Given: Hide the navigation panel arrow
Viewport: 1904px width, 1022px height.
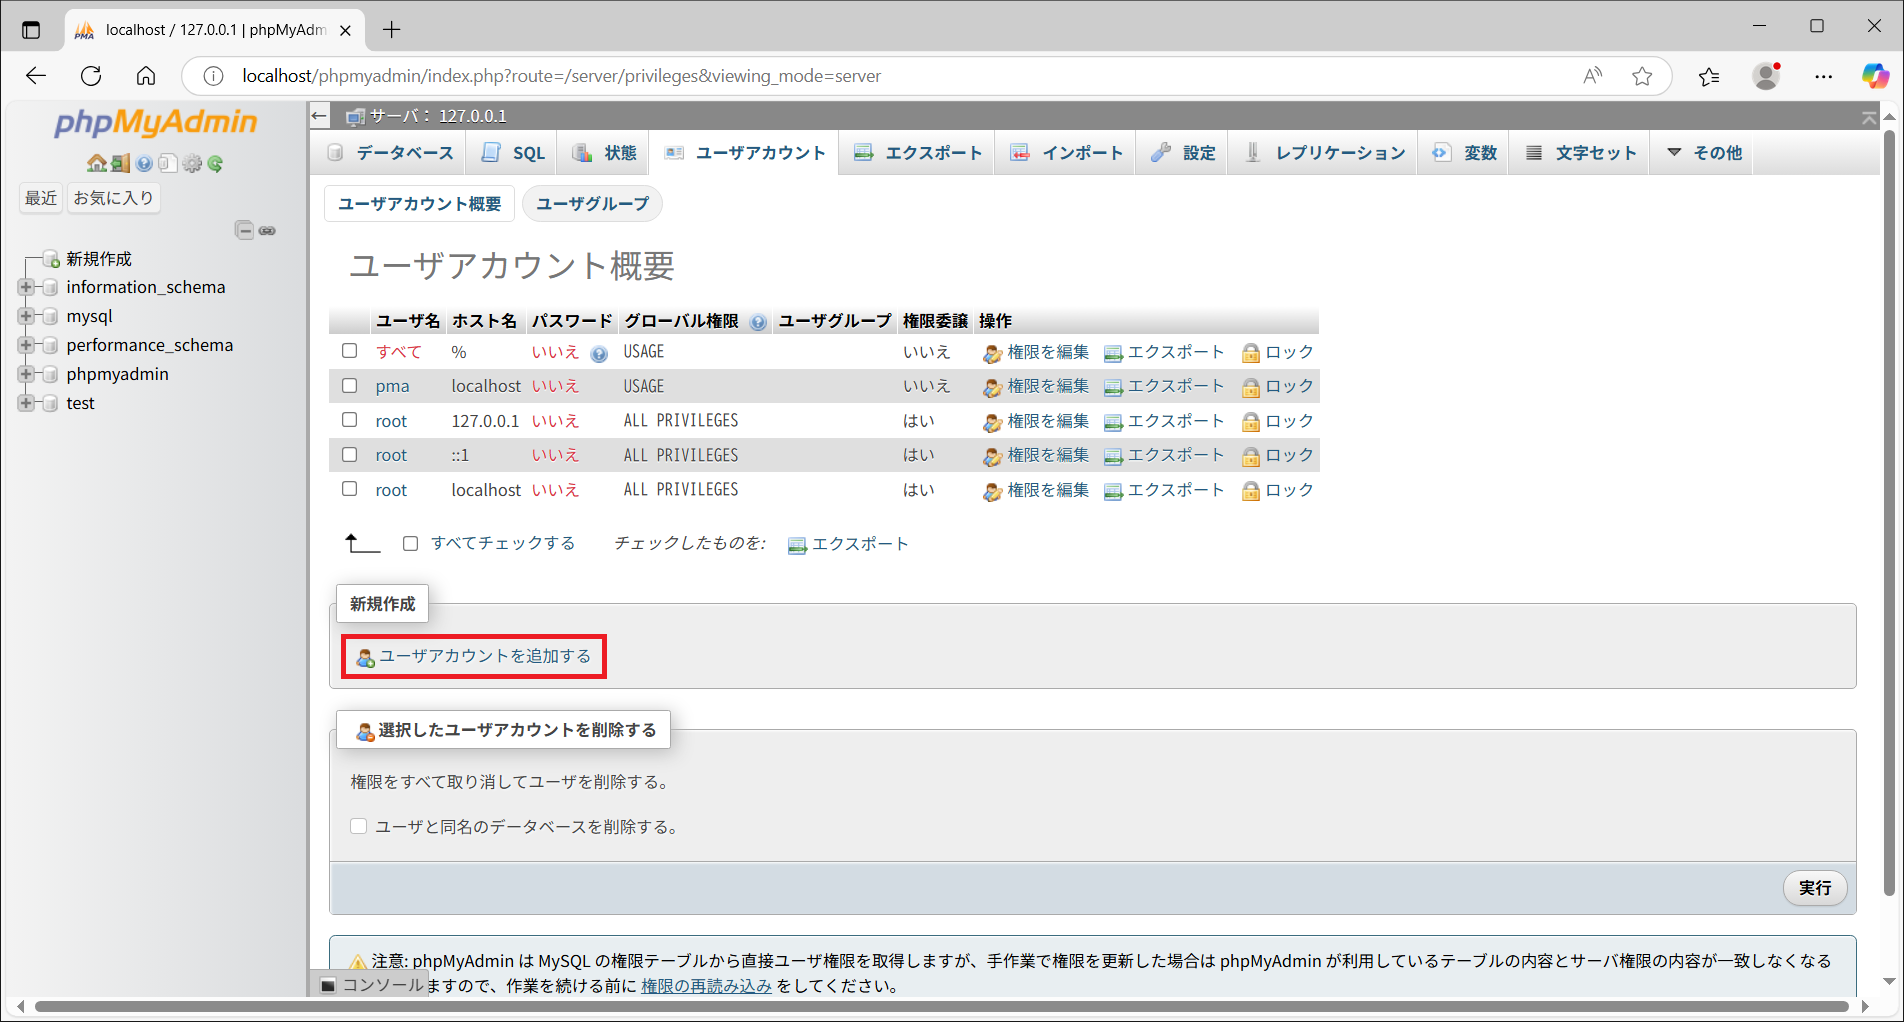Looking at the screenshot, I should tap(319, 116).
